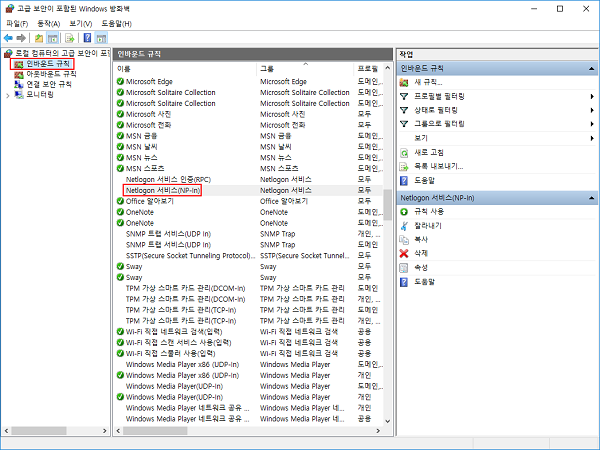The image size is (600, 450).
Task: Click 새로 고침 action
Action: [x=429, y=152]
